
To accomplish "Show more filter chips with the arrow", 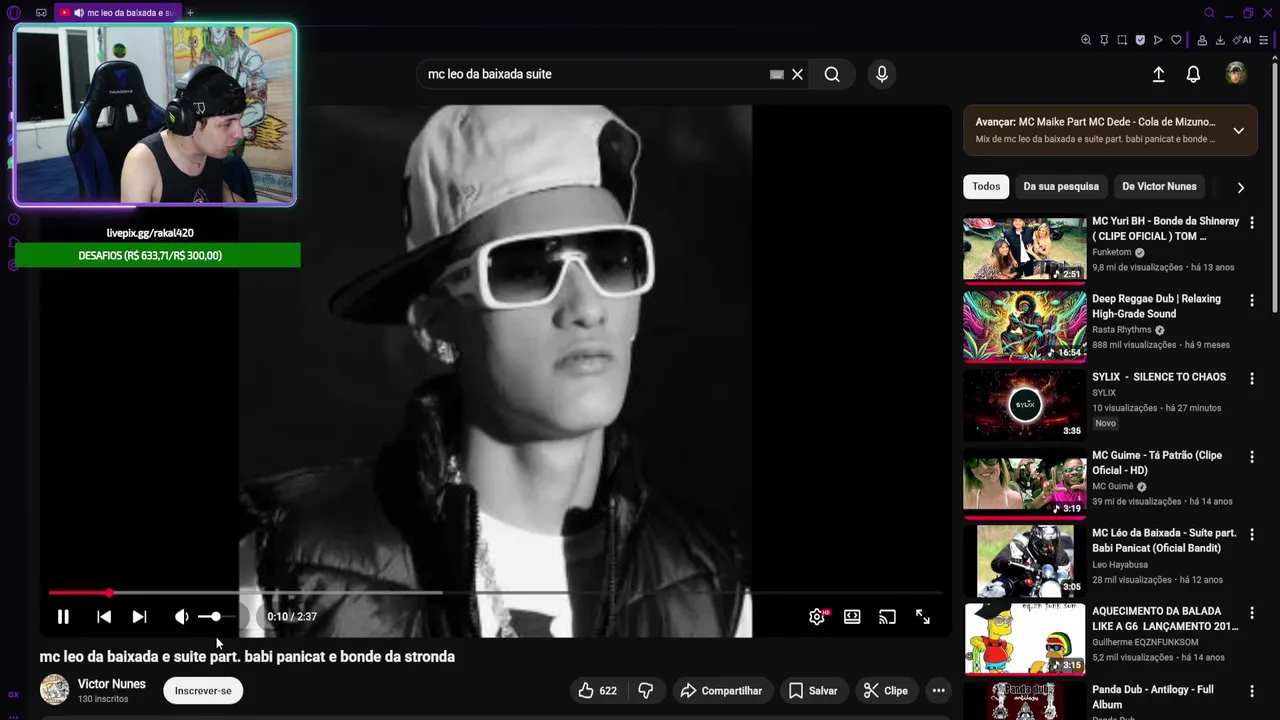I will pyautogui.click(x=1240, y=187).
